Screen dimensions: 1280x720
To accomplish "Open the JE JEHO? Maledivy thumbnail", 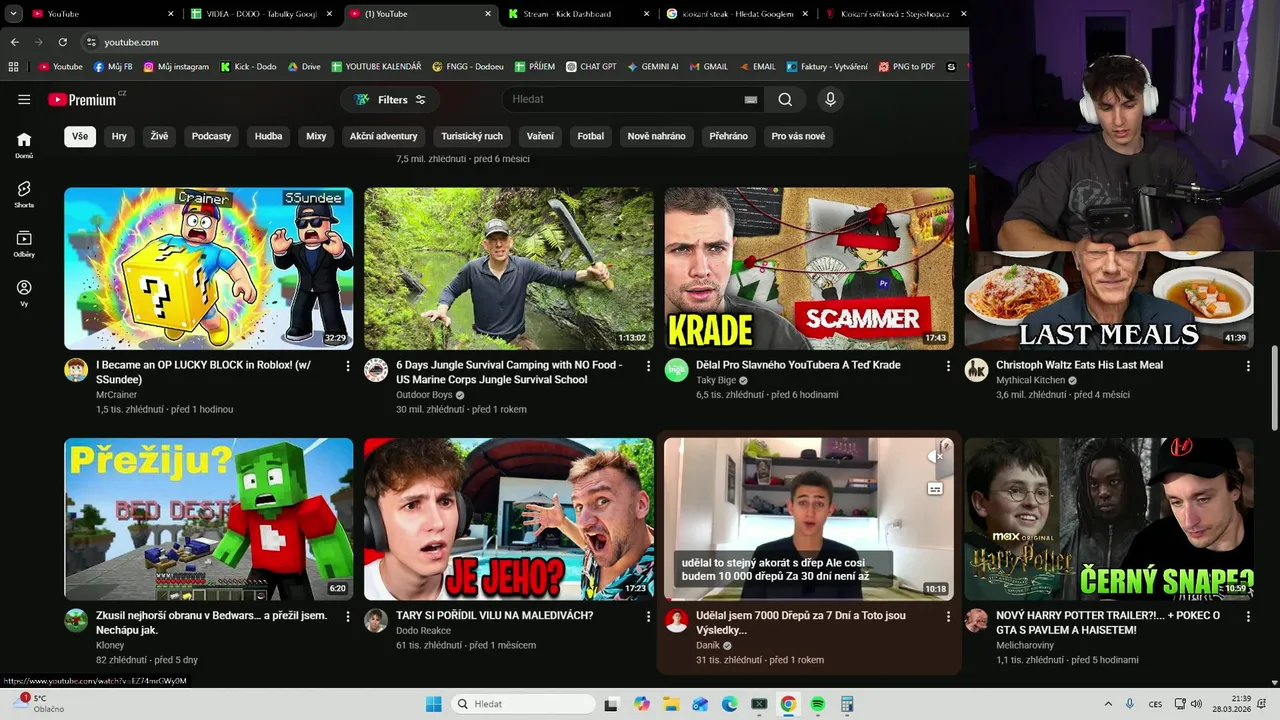I will pos(508,519).
